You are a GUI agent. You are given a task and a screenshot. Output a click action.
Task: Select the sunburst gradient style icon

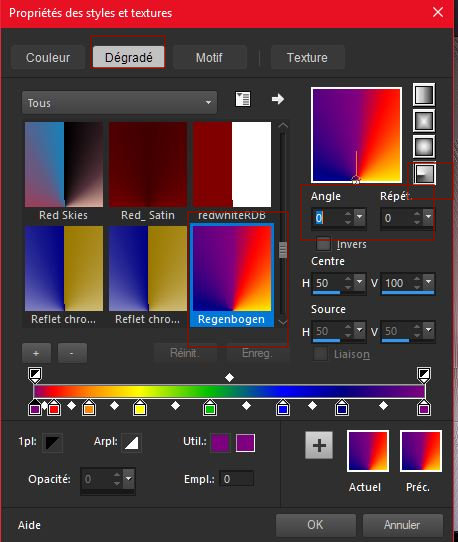click(424, 147)
